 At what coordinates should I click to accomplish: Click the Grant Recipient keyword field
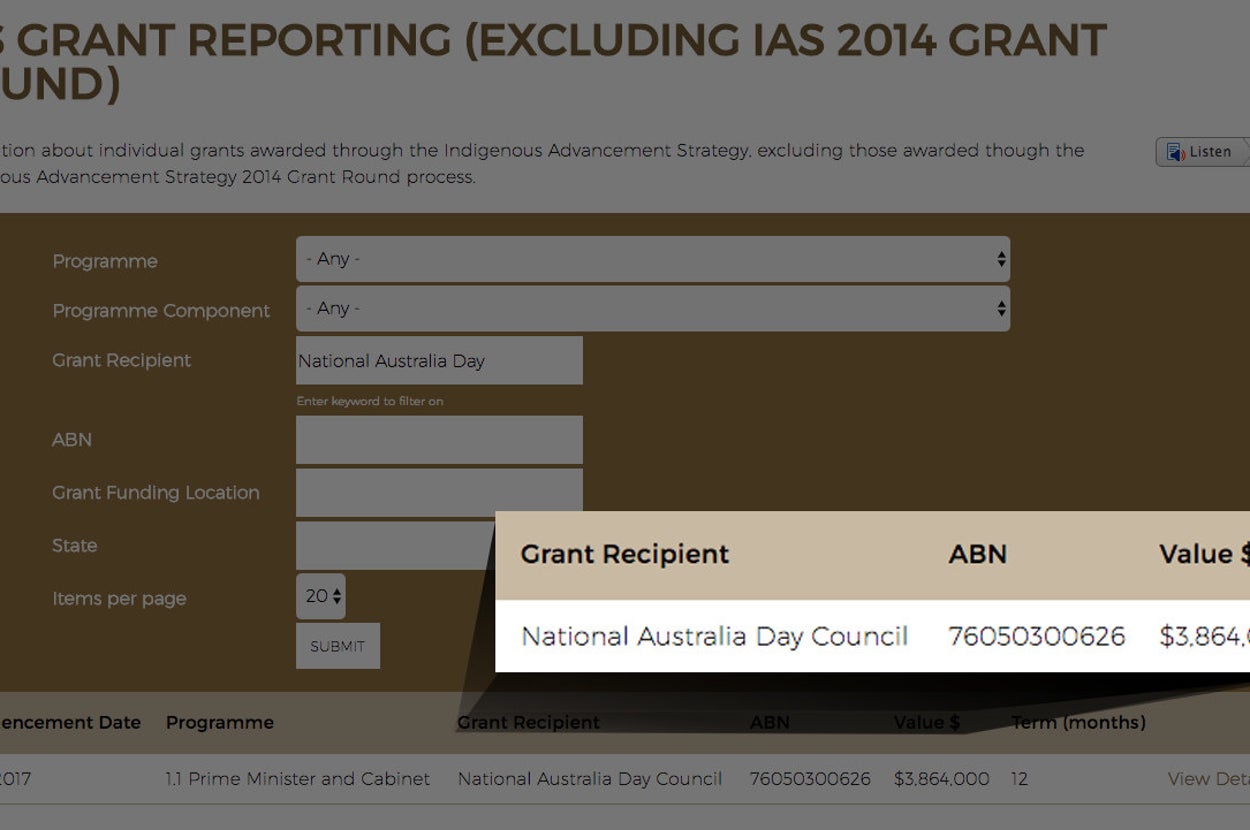pos(439,361)
